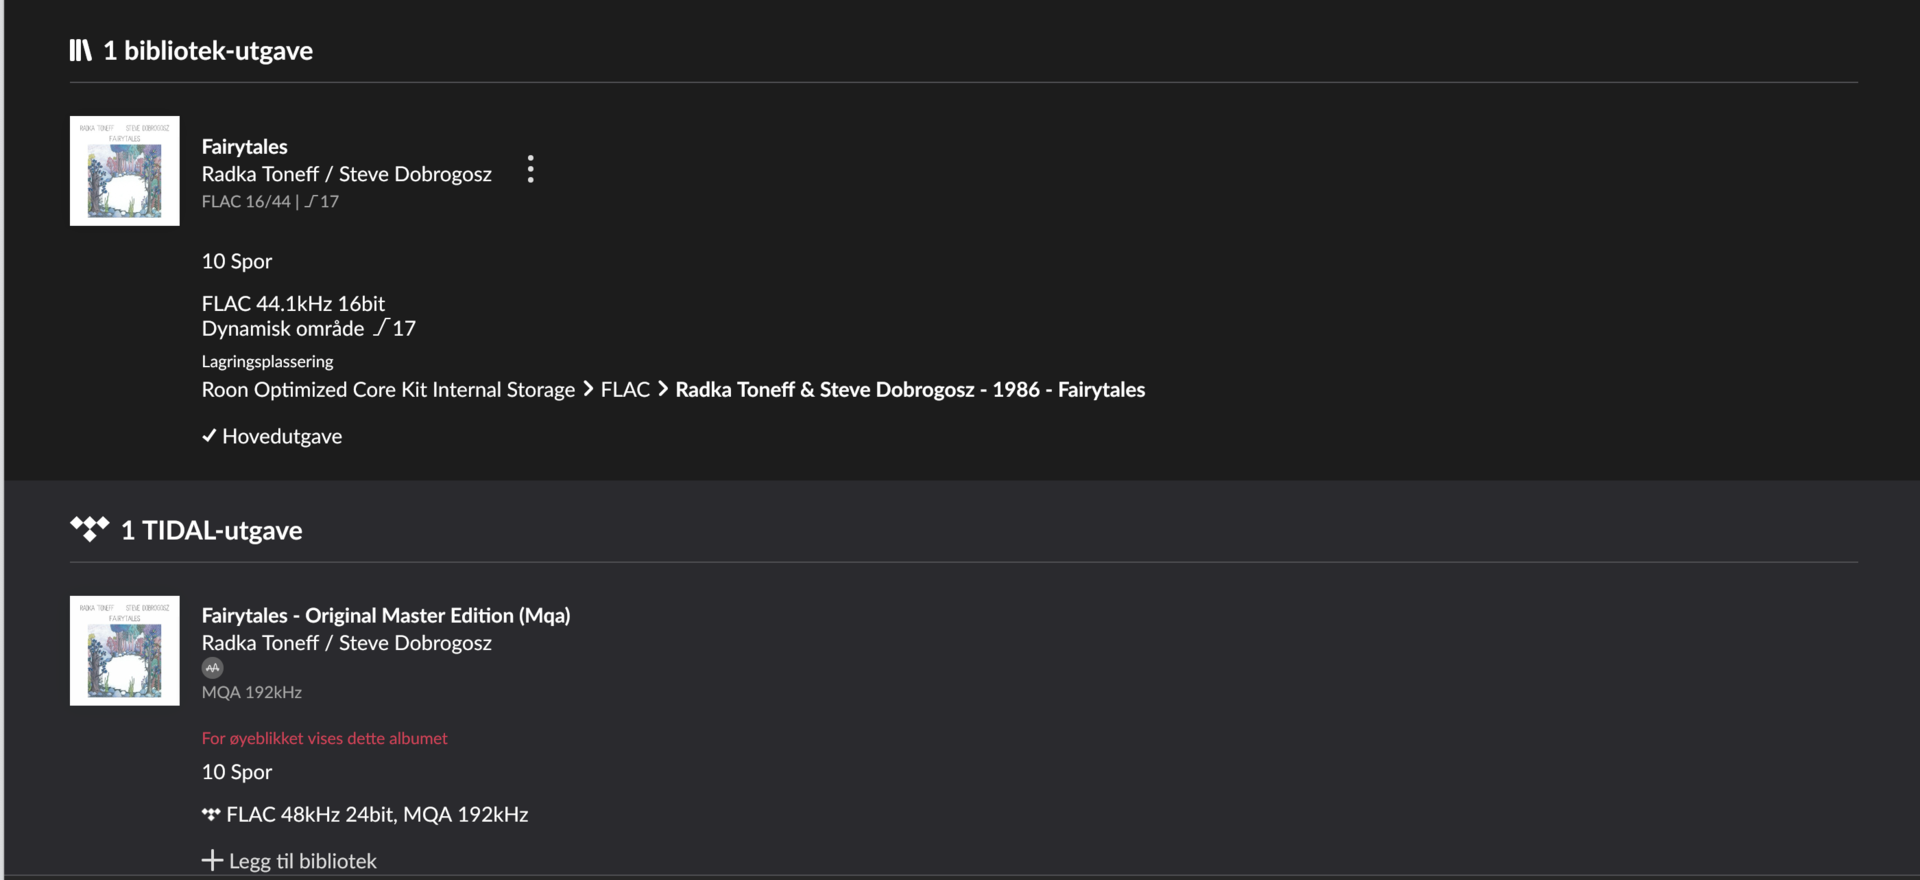
Task: Click Legg til bibliotek
Action: (x=303, y=861)
